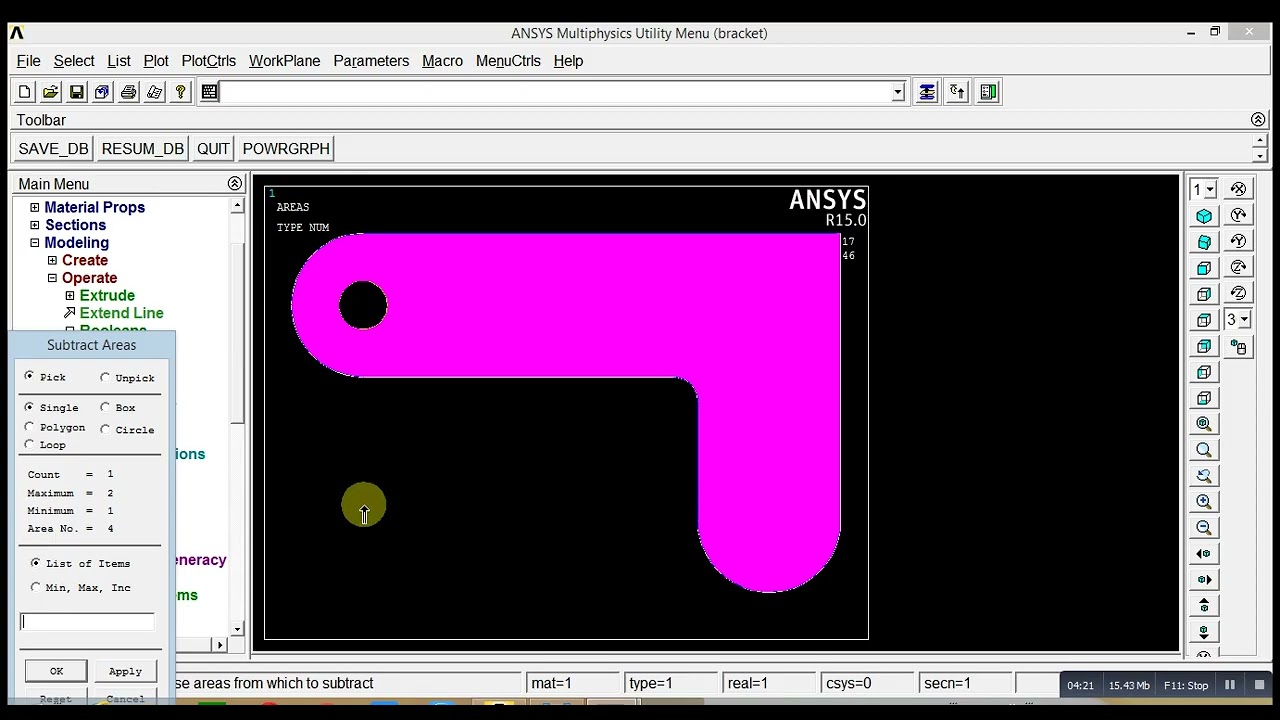Collapse the Operate tree node
This screenshot has height=720, width=1280.
pos(53,278)
